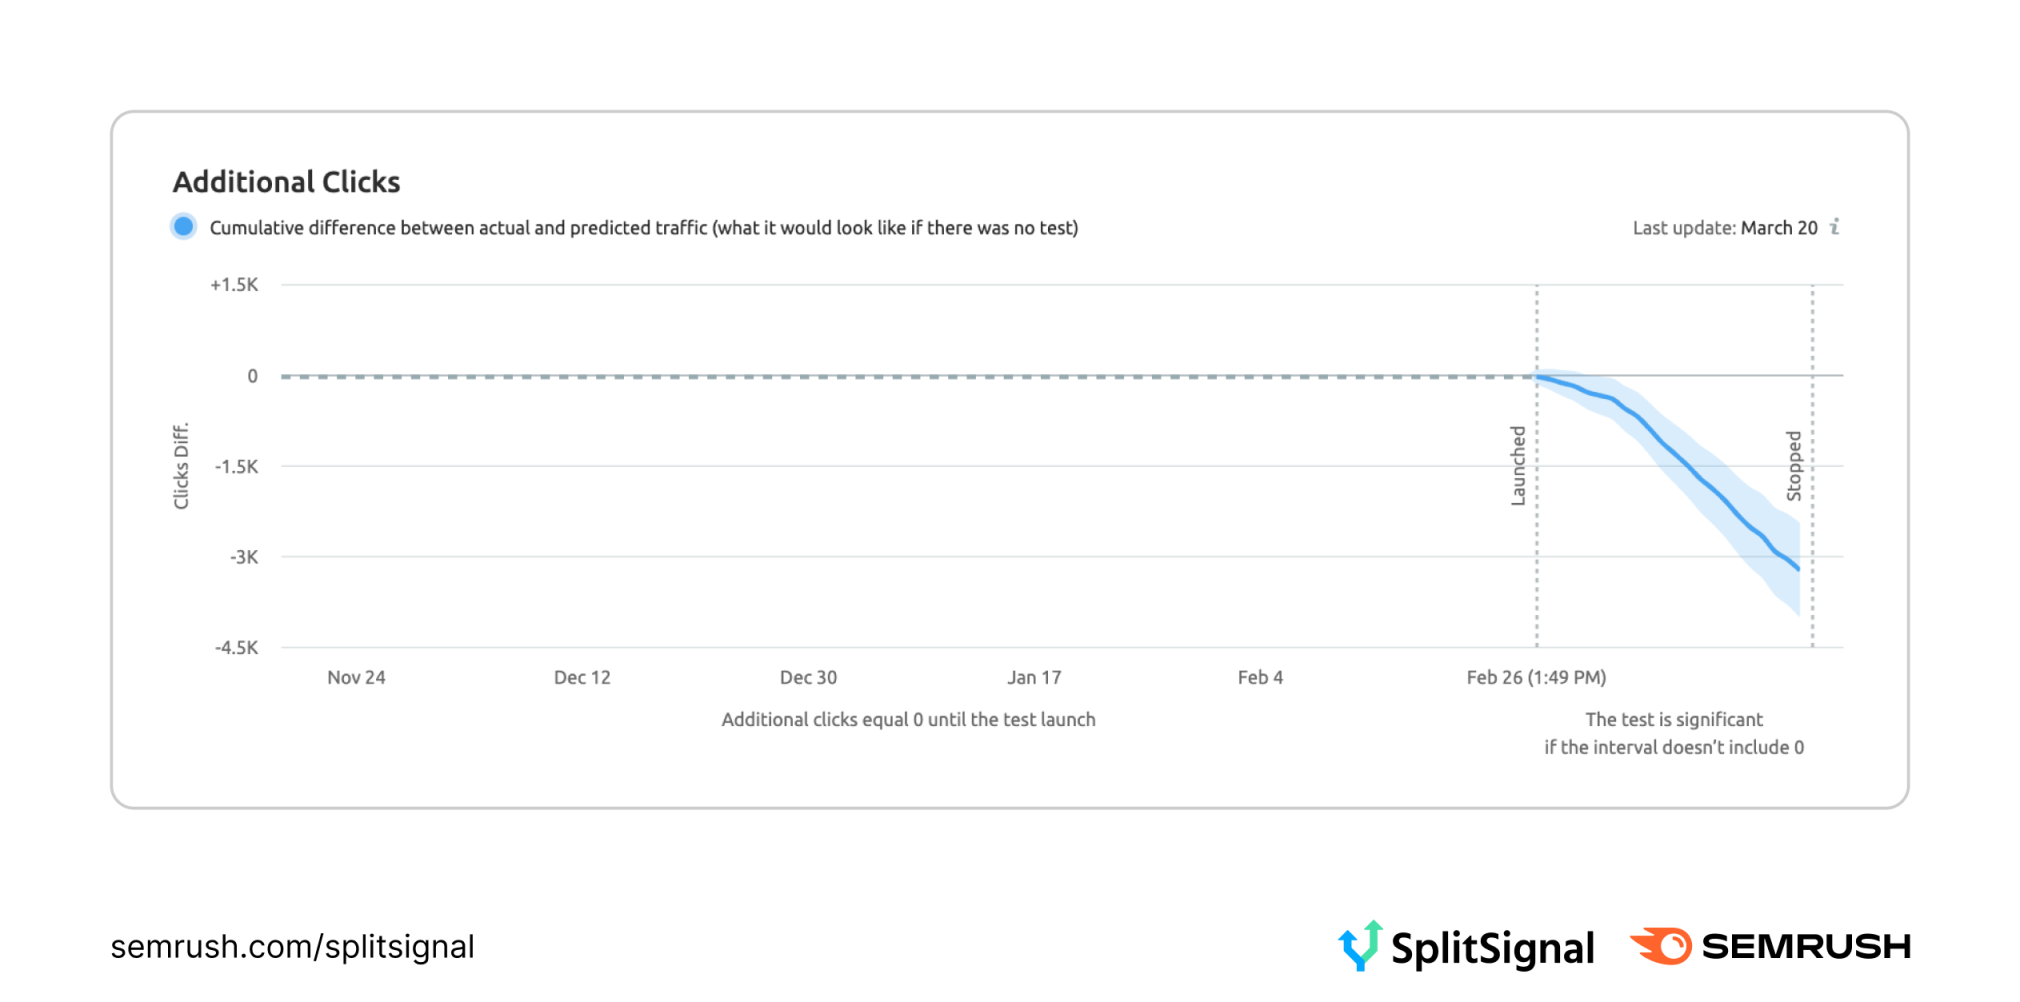
Task: Select the Launched vertical marker label
Action: [1518, 465]
